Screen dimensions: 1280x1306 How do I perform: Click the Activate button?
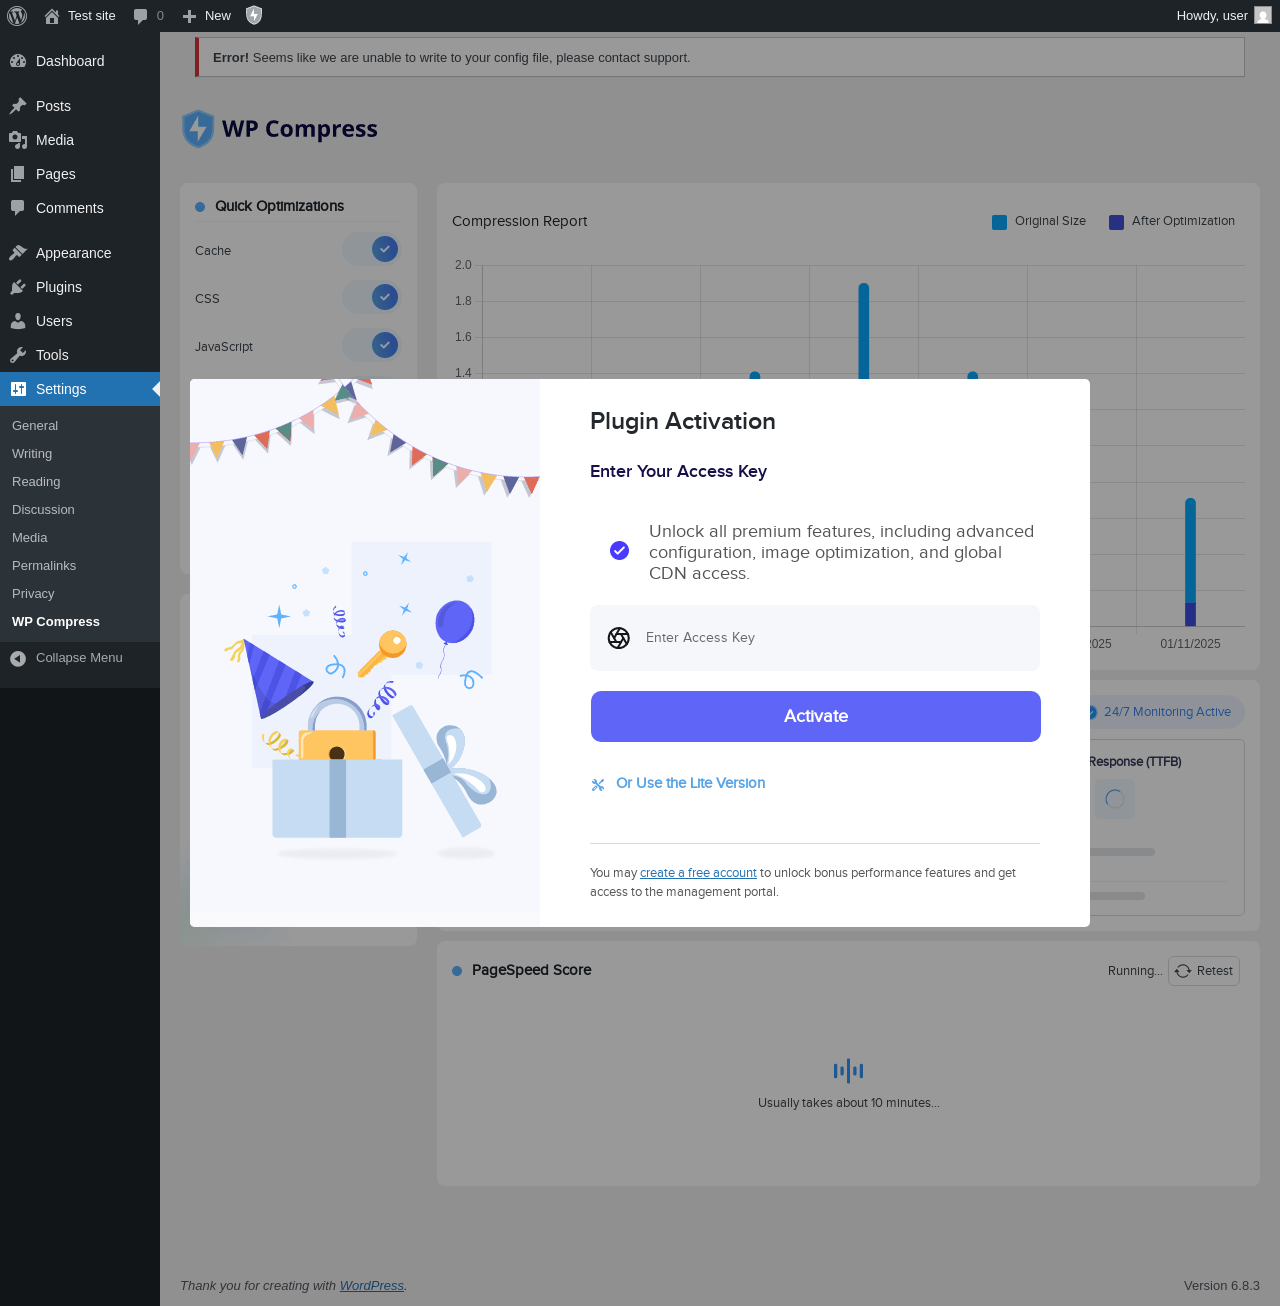(x=816, y=716)
